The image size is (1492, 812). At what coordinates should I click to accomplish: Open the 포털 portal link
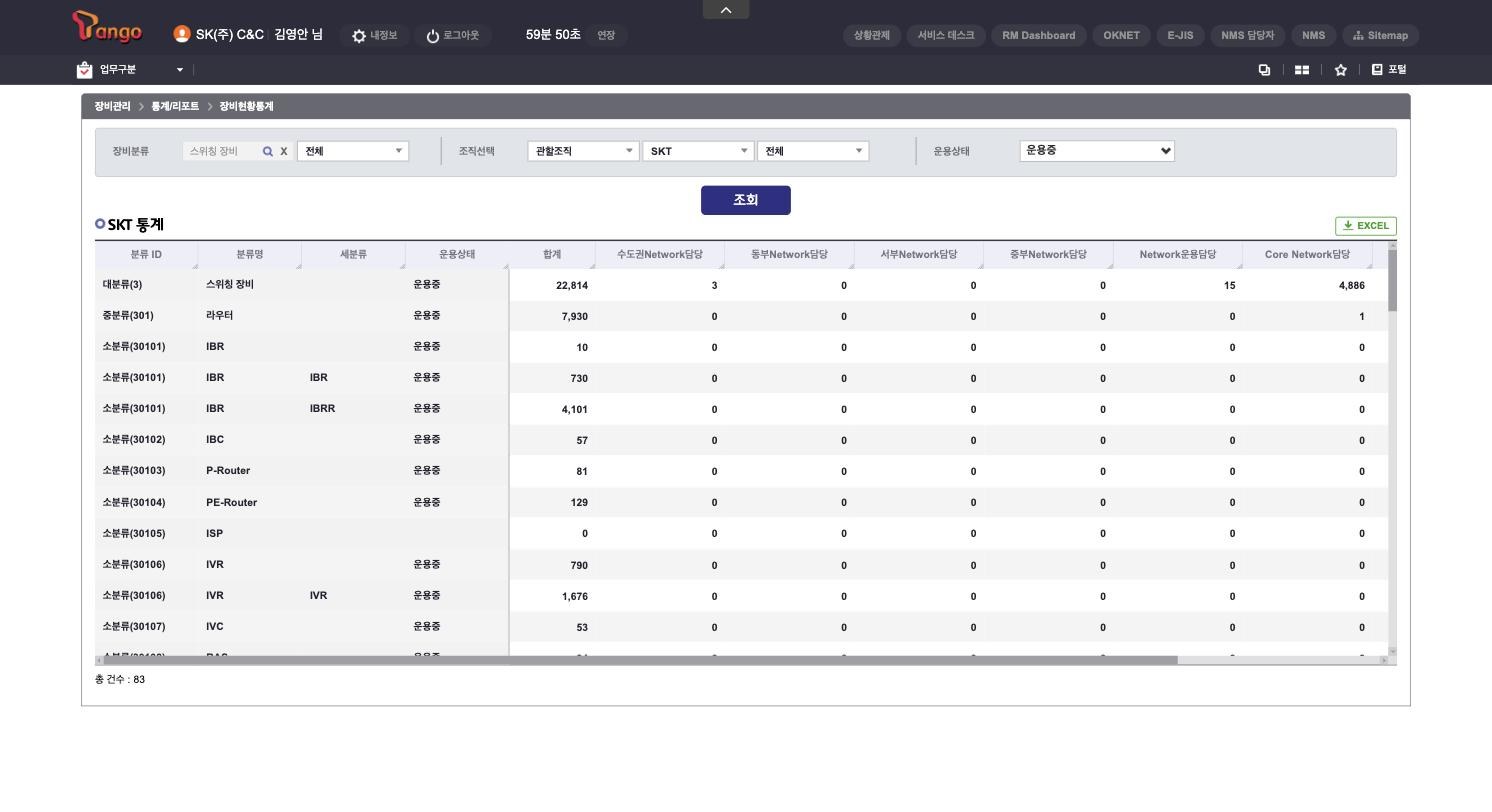point(1389,69)
